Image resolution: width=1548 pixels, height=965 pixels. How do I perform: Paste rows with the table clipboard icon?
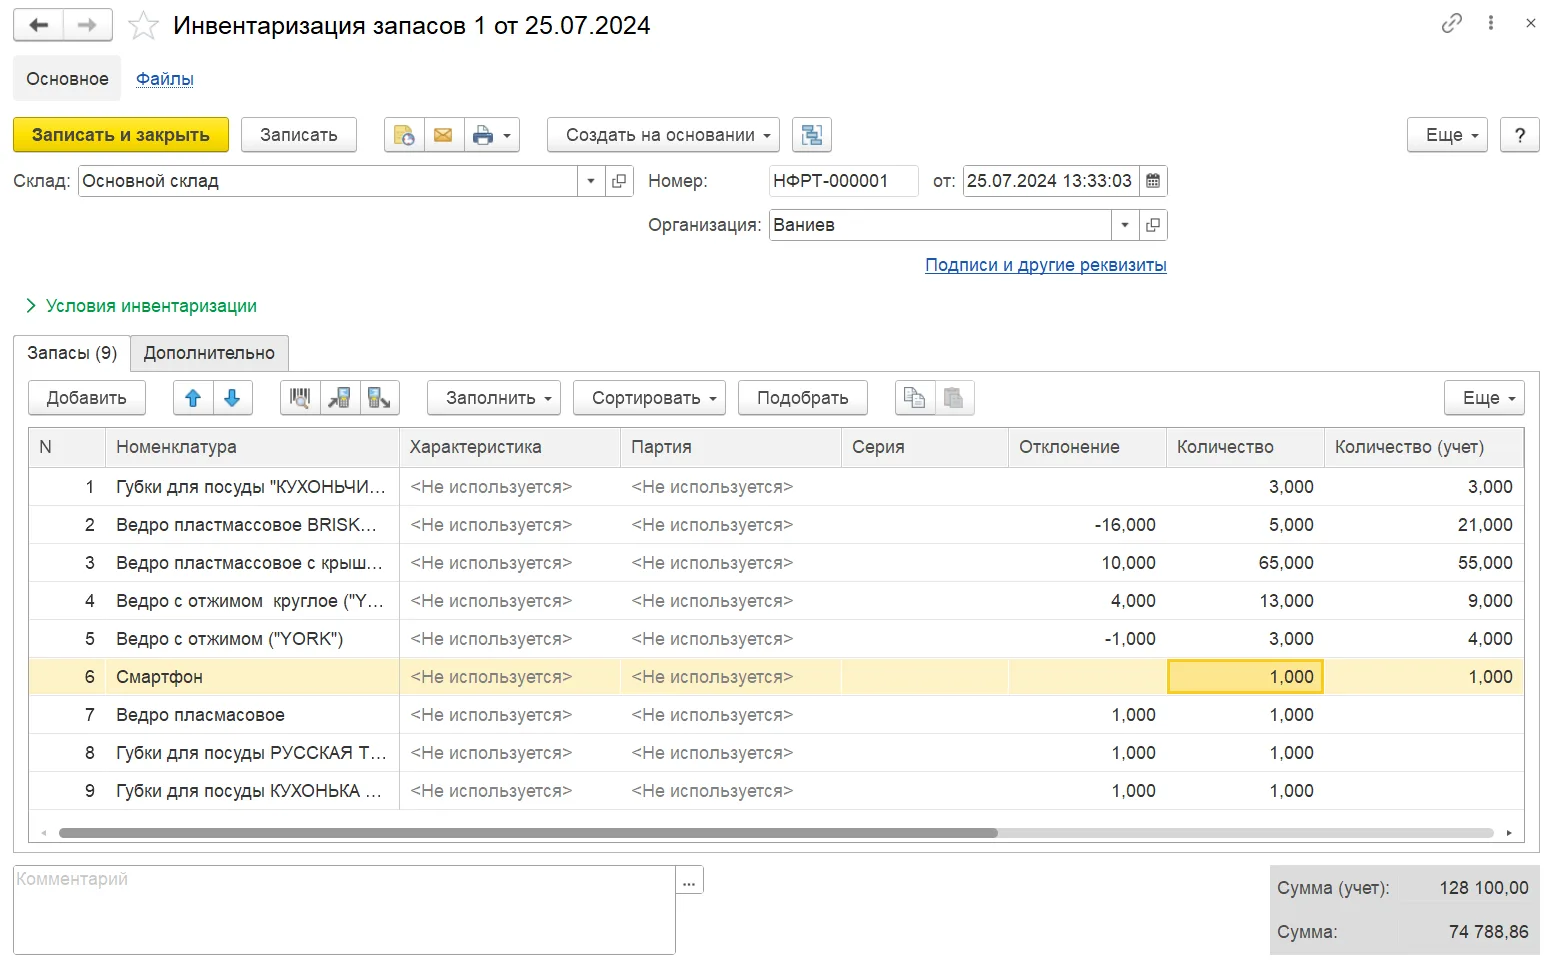coord(954,398)
